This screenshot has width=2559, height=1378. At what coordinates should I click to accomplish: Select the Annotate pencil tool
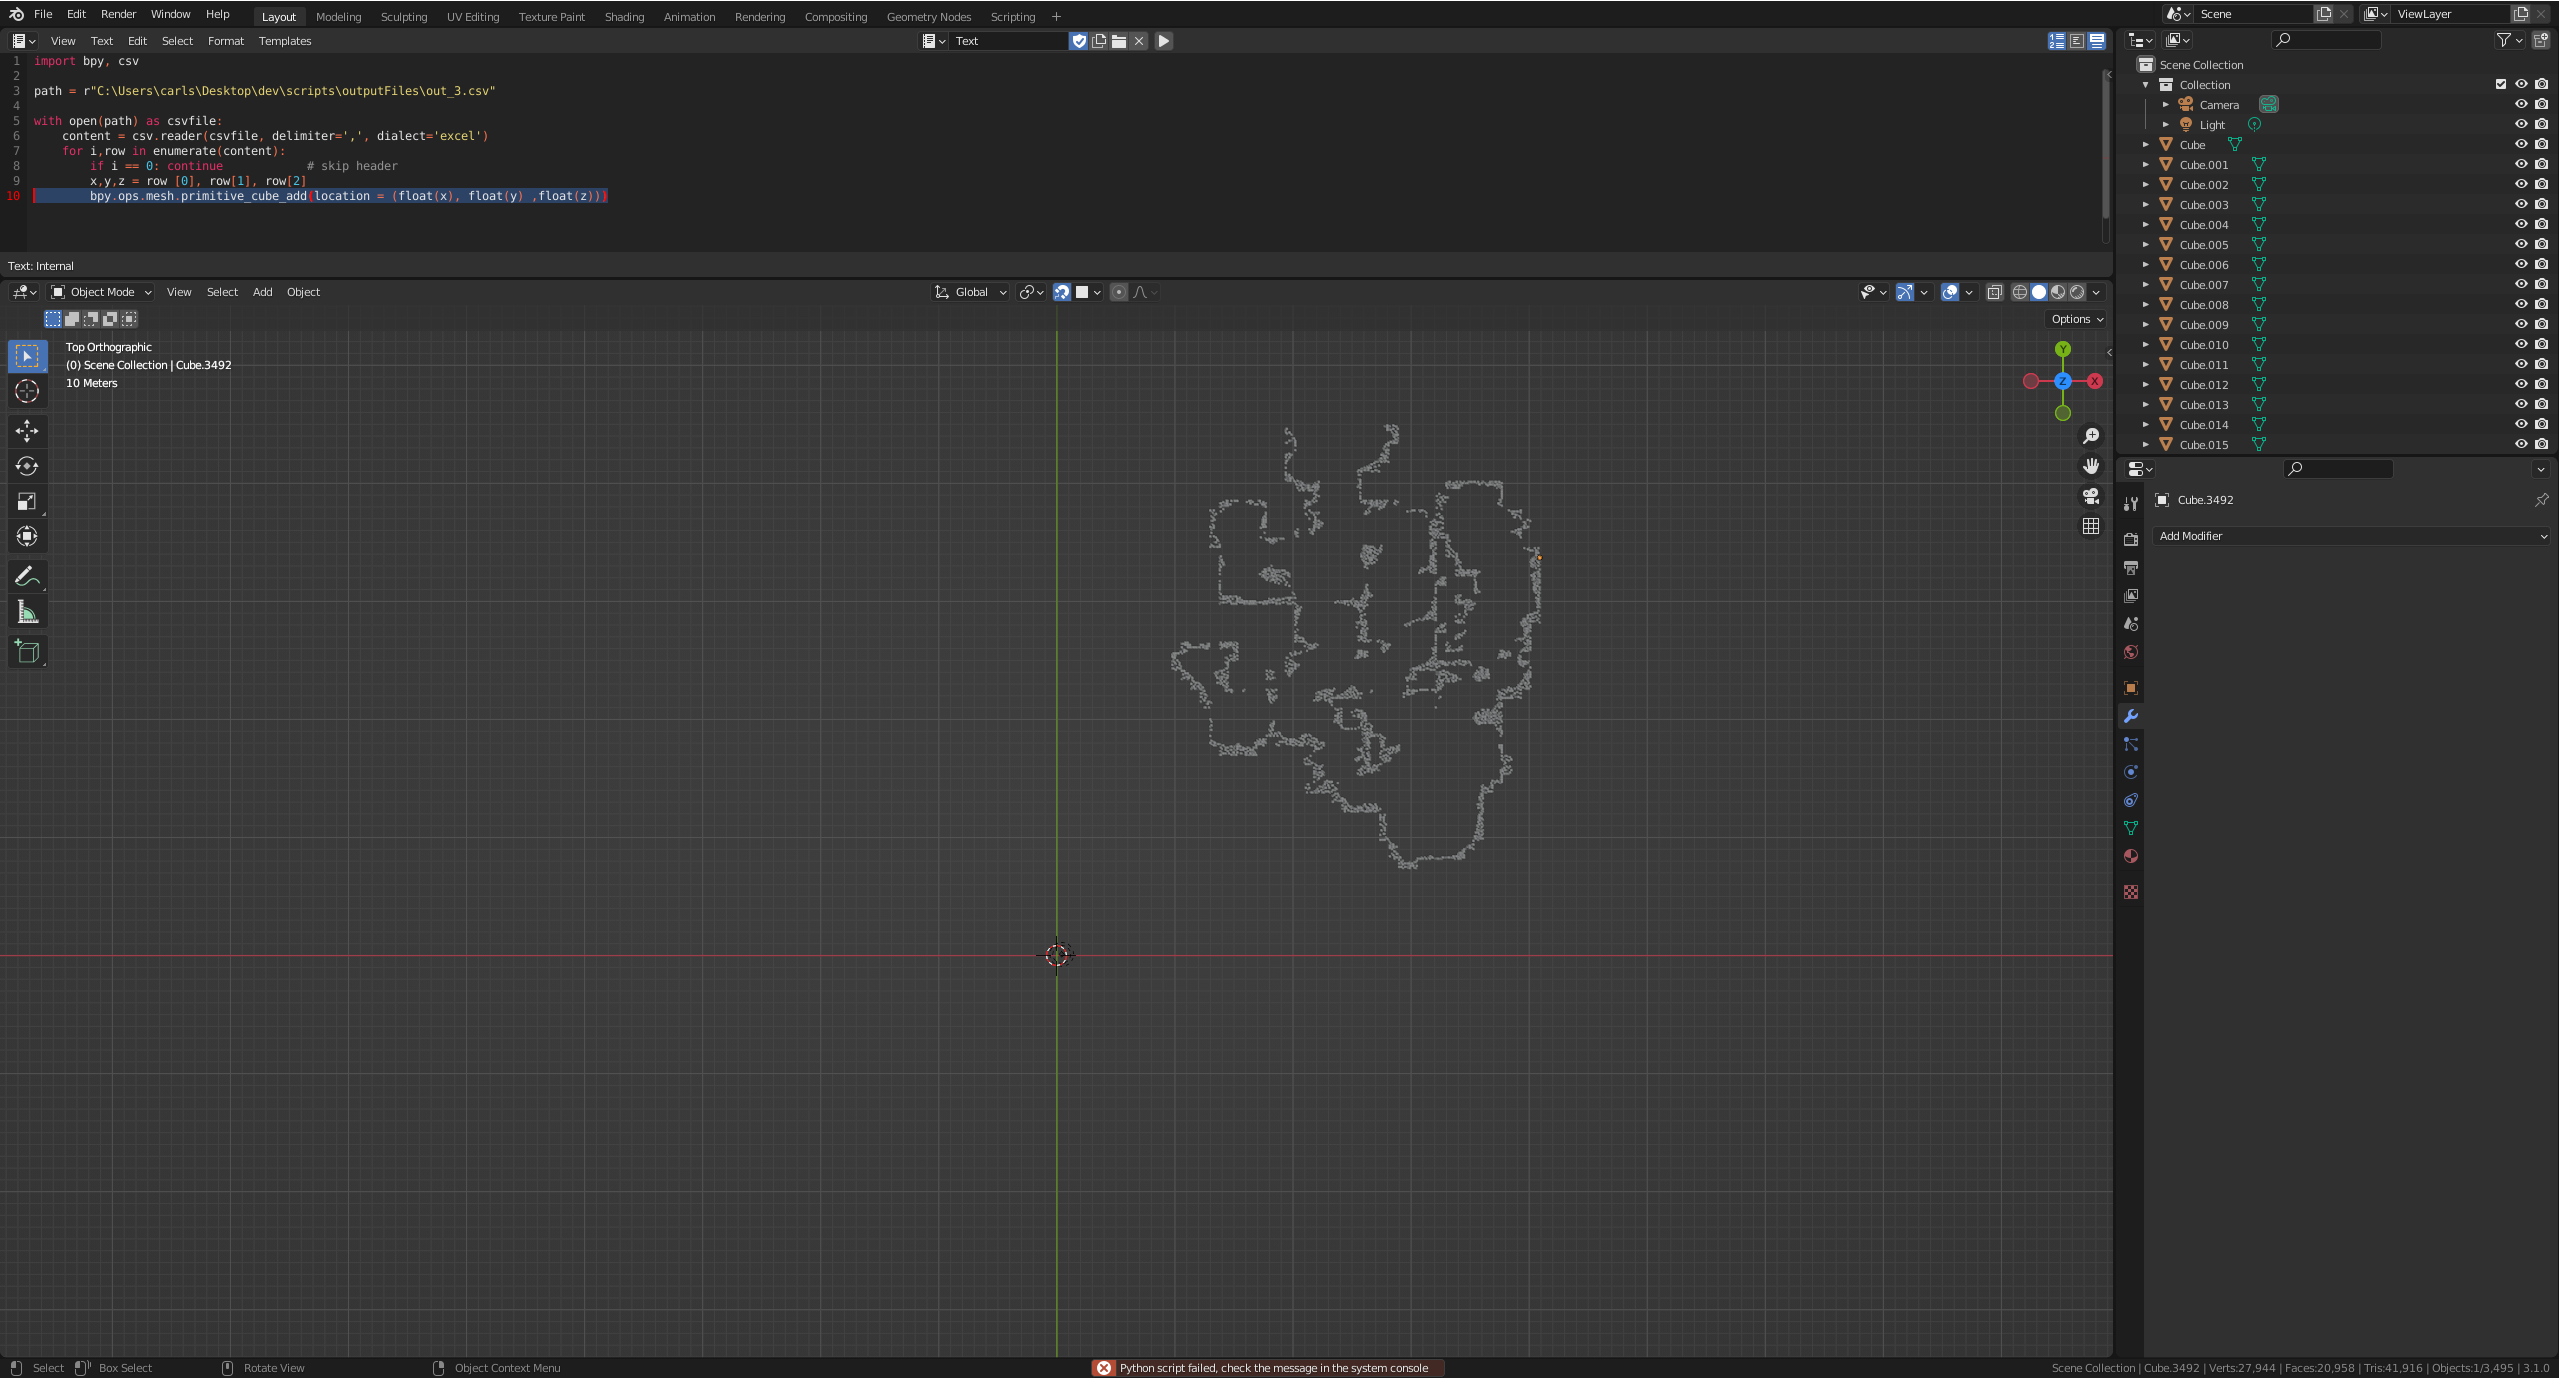(x=27, y=577)
